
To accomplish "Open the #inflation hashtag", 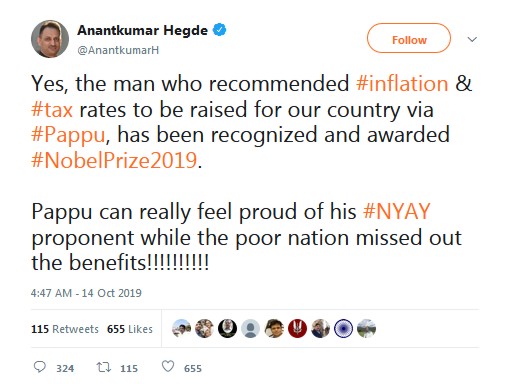I will click(402, 83).
